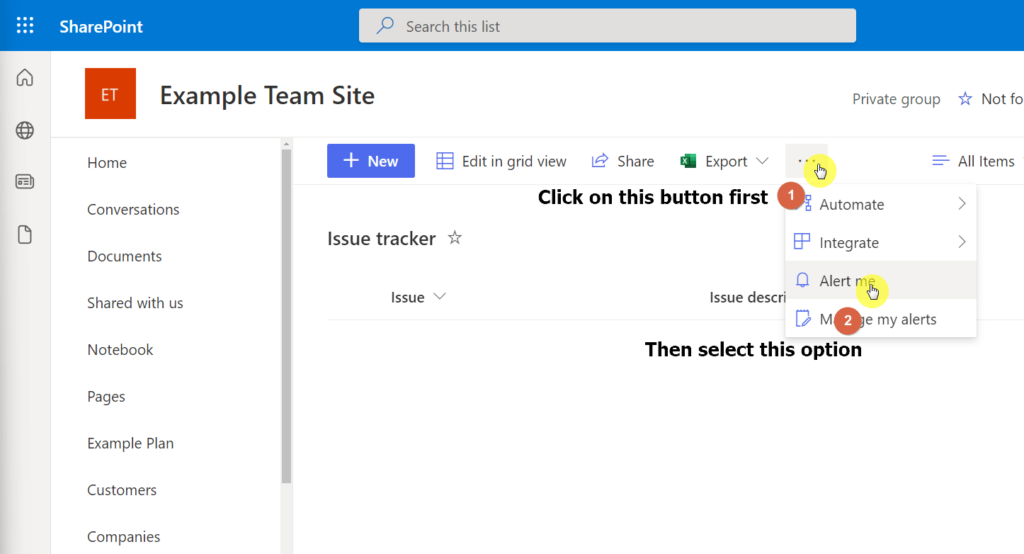The height and width of the screenshot is (554, 1024).
Task: Expand the Export dropdown chevron
Action: point(762,161)
